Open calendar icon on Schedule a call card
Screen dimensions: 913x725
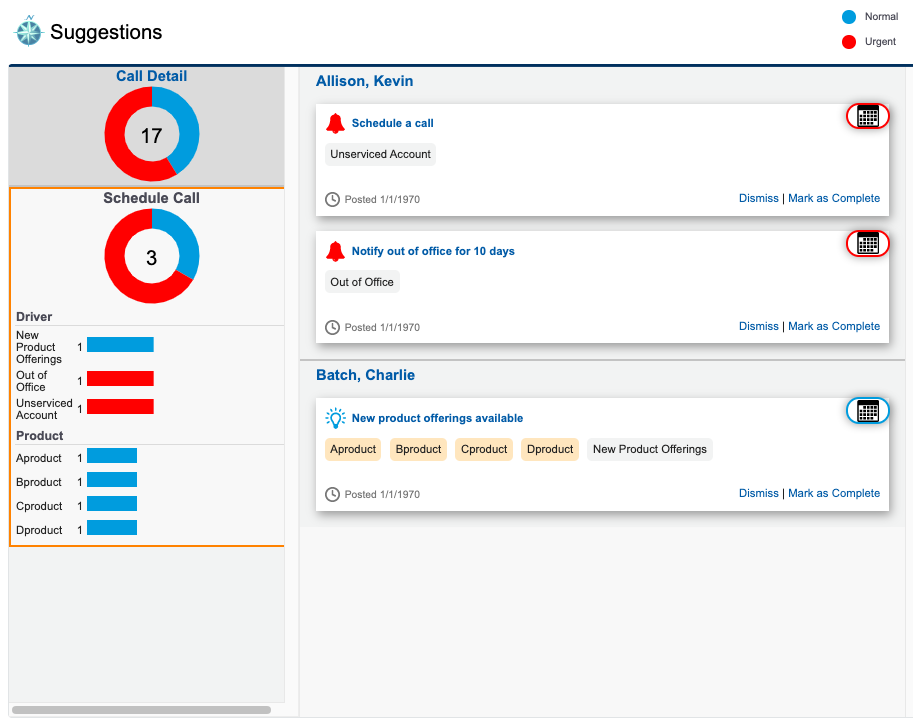pos(867,116)
